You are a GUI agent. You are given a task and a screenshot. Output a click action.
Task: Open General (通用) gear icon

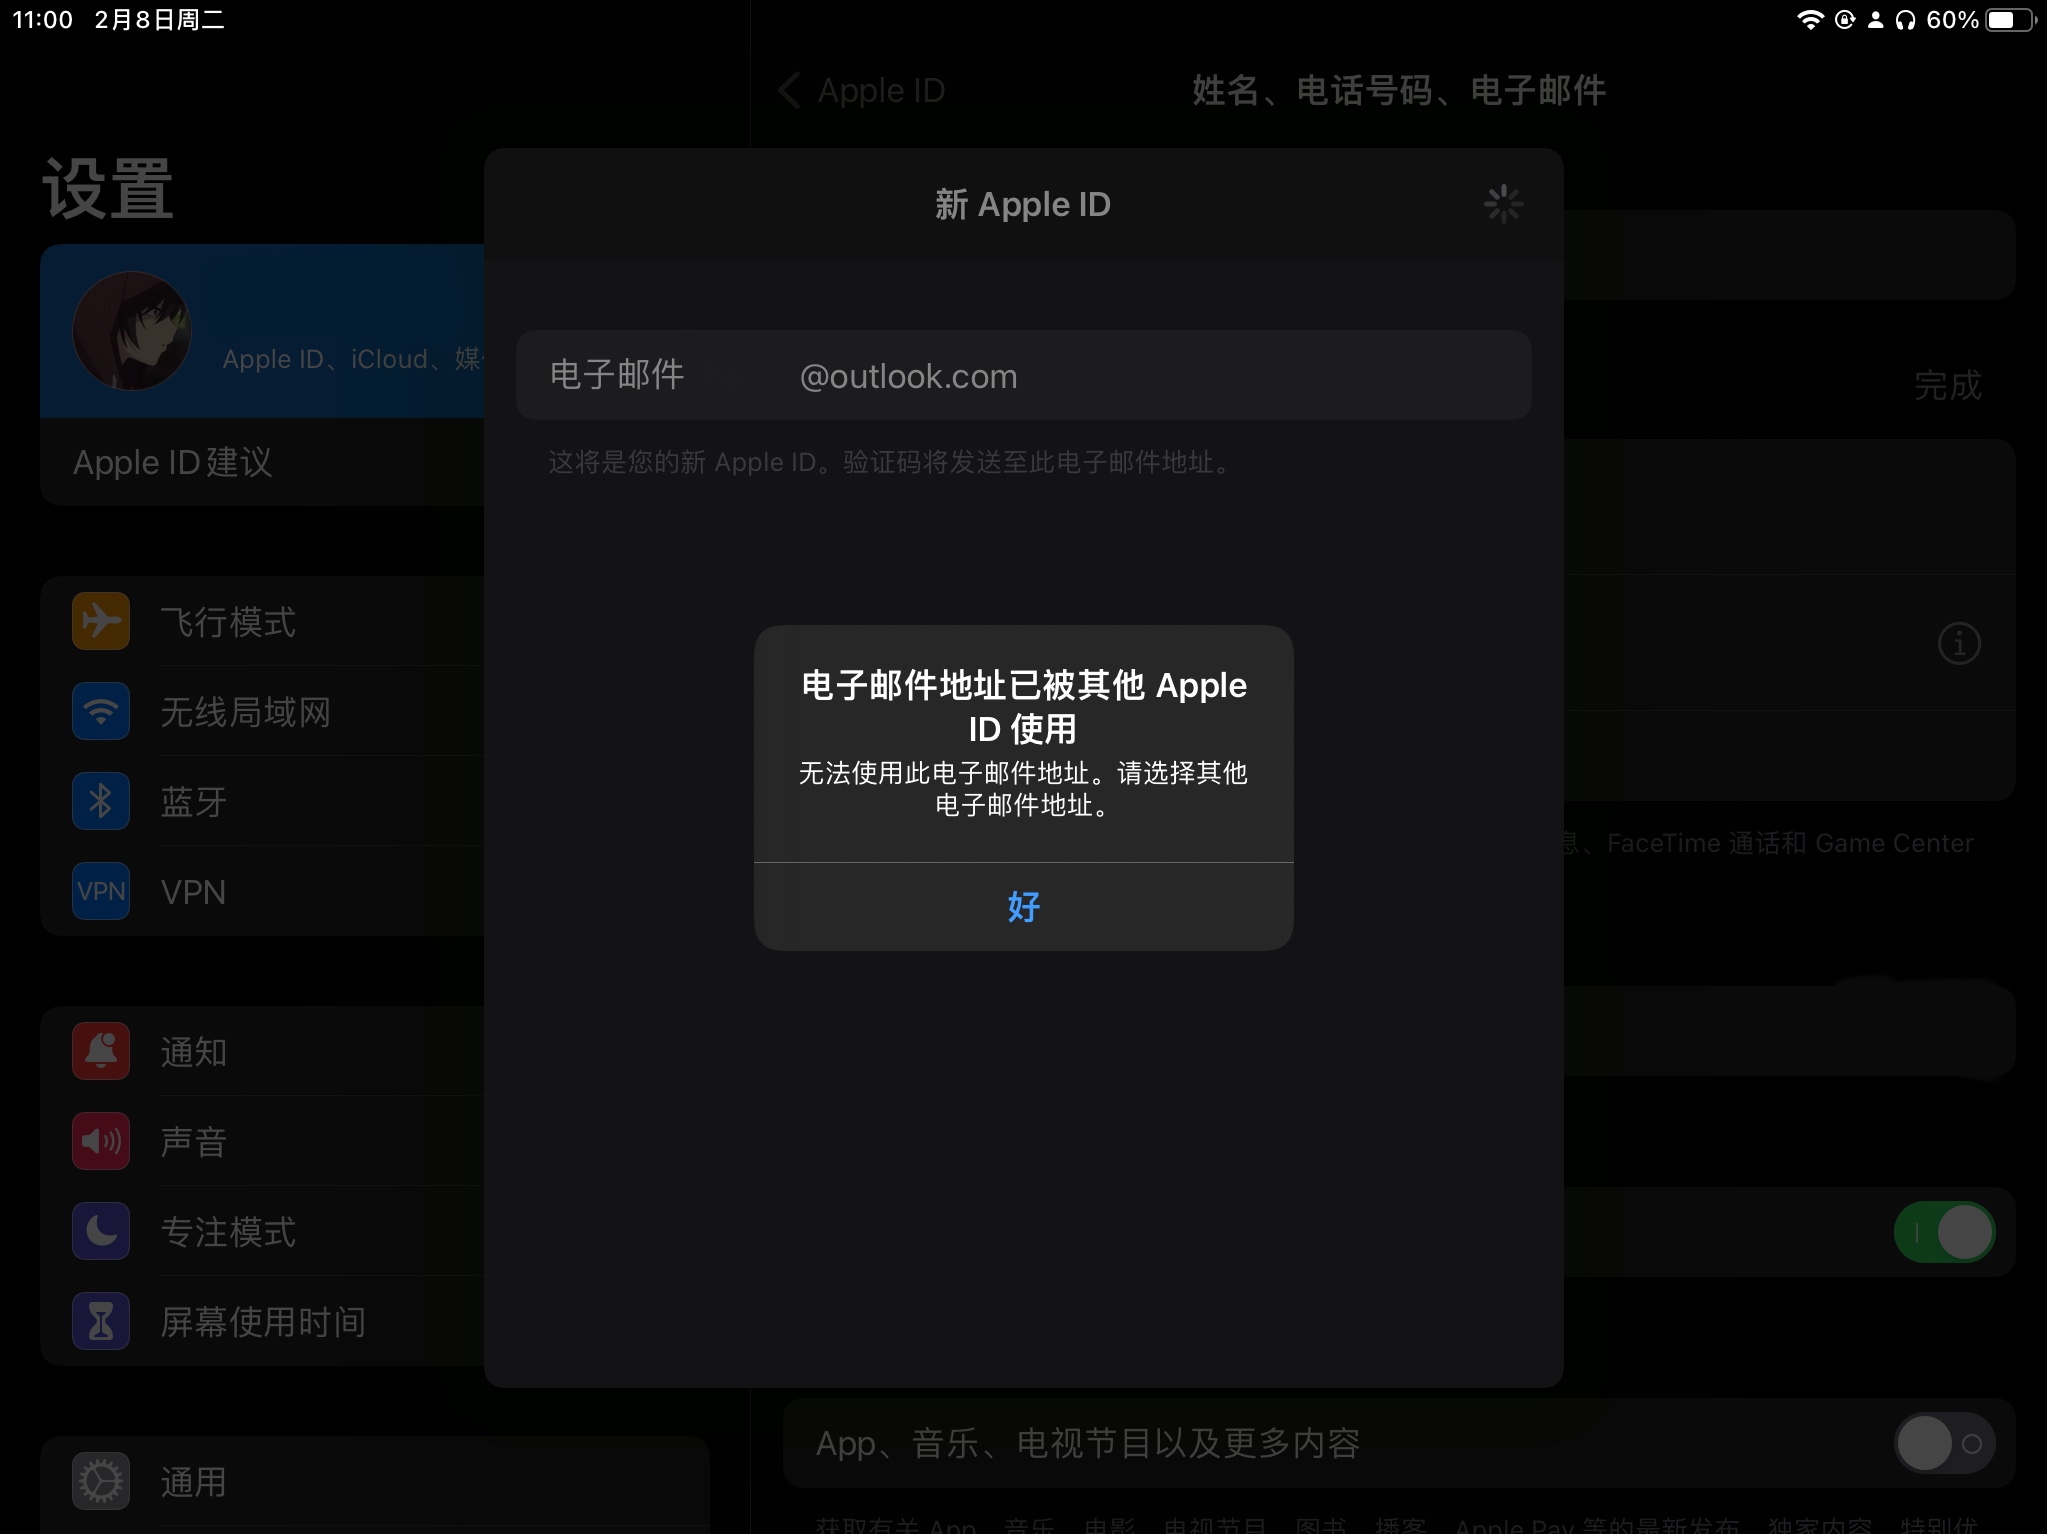click(x=101, y=1481)
